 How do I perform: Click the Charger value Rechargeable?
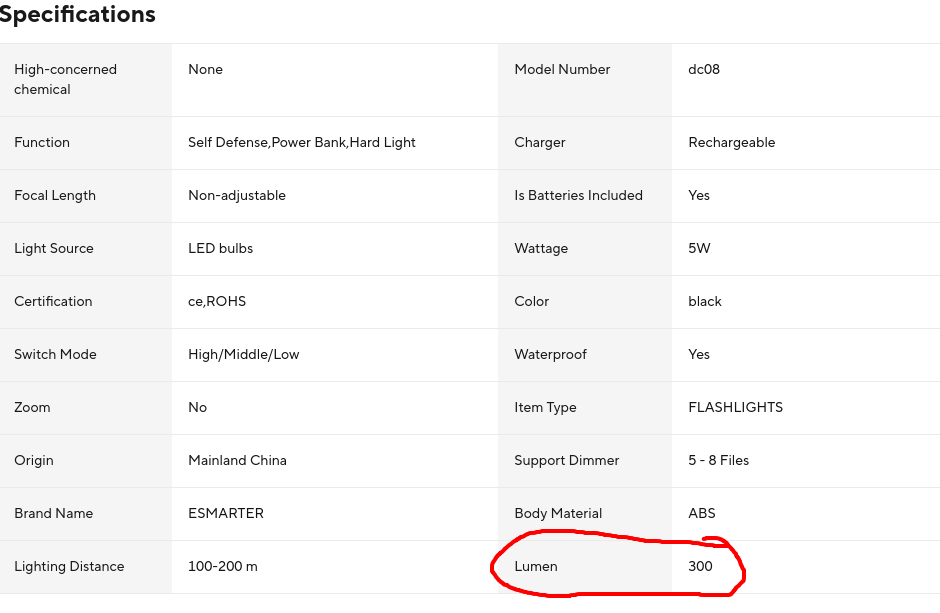pyautogui.click(x=732, y=143)
